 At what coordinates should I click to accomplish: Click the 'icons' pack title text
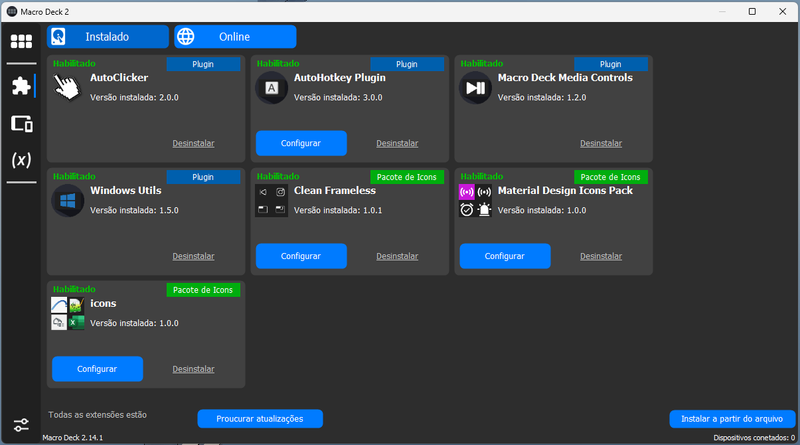coord(103,303)
